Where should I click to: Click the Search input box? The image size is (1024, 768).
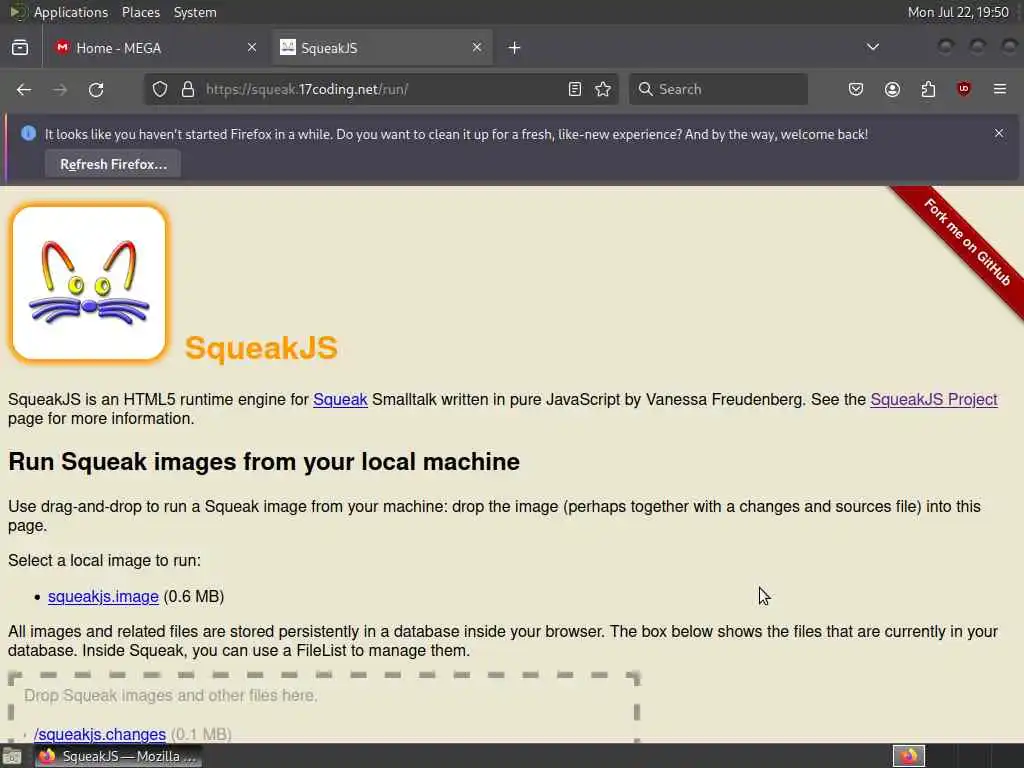pos(718,89)
